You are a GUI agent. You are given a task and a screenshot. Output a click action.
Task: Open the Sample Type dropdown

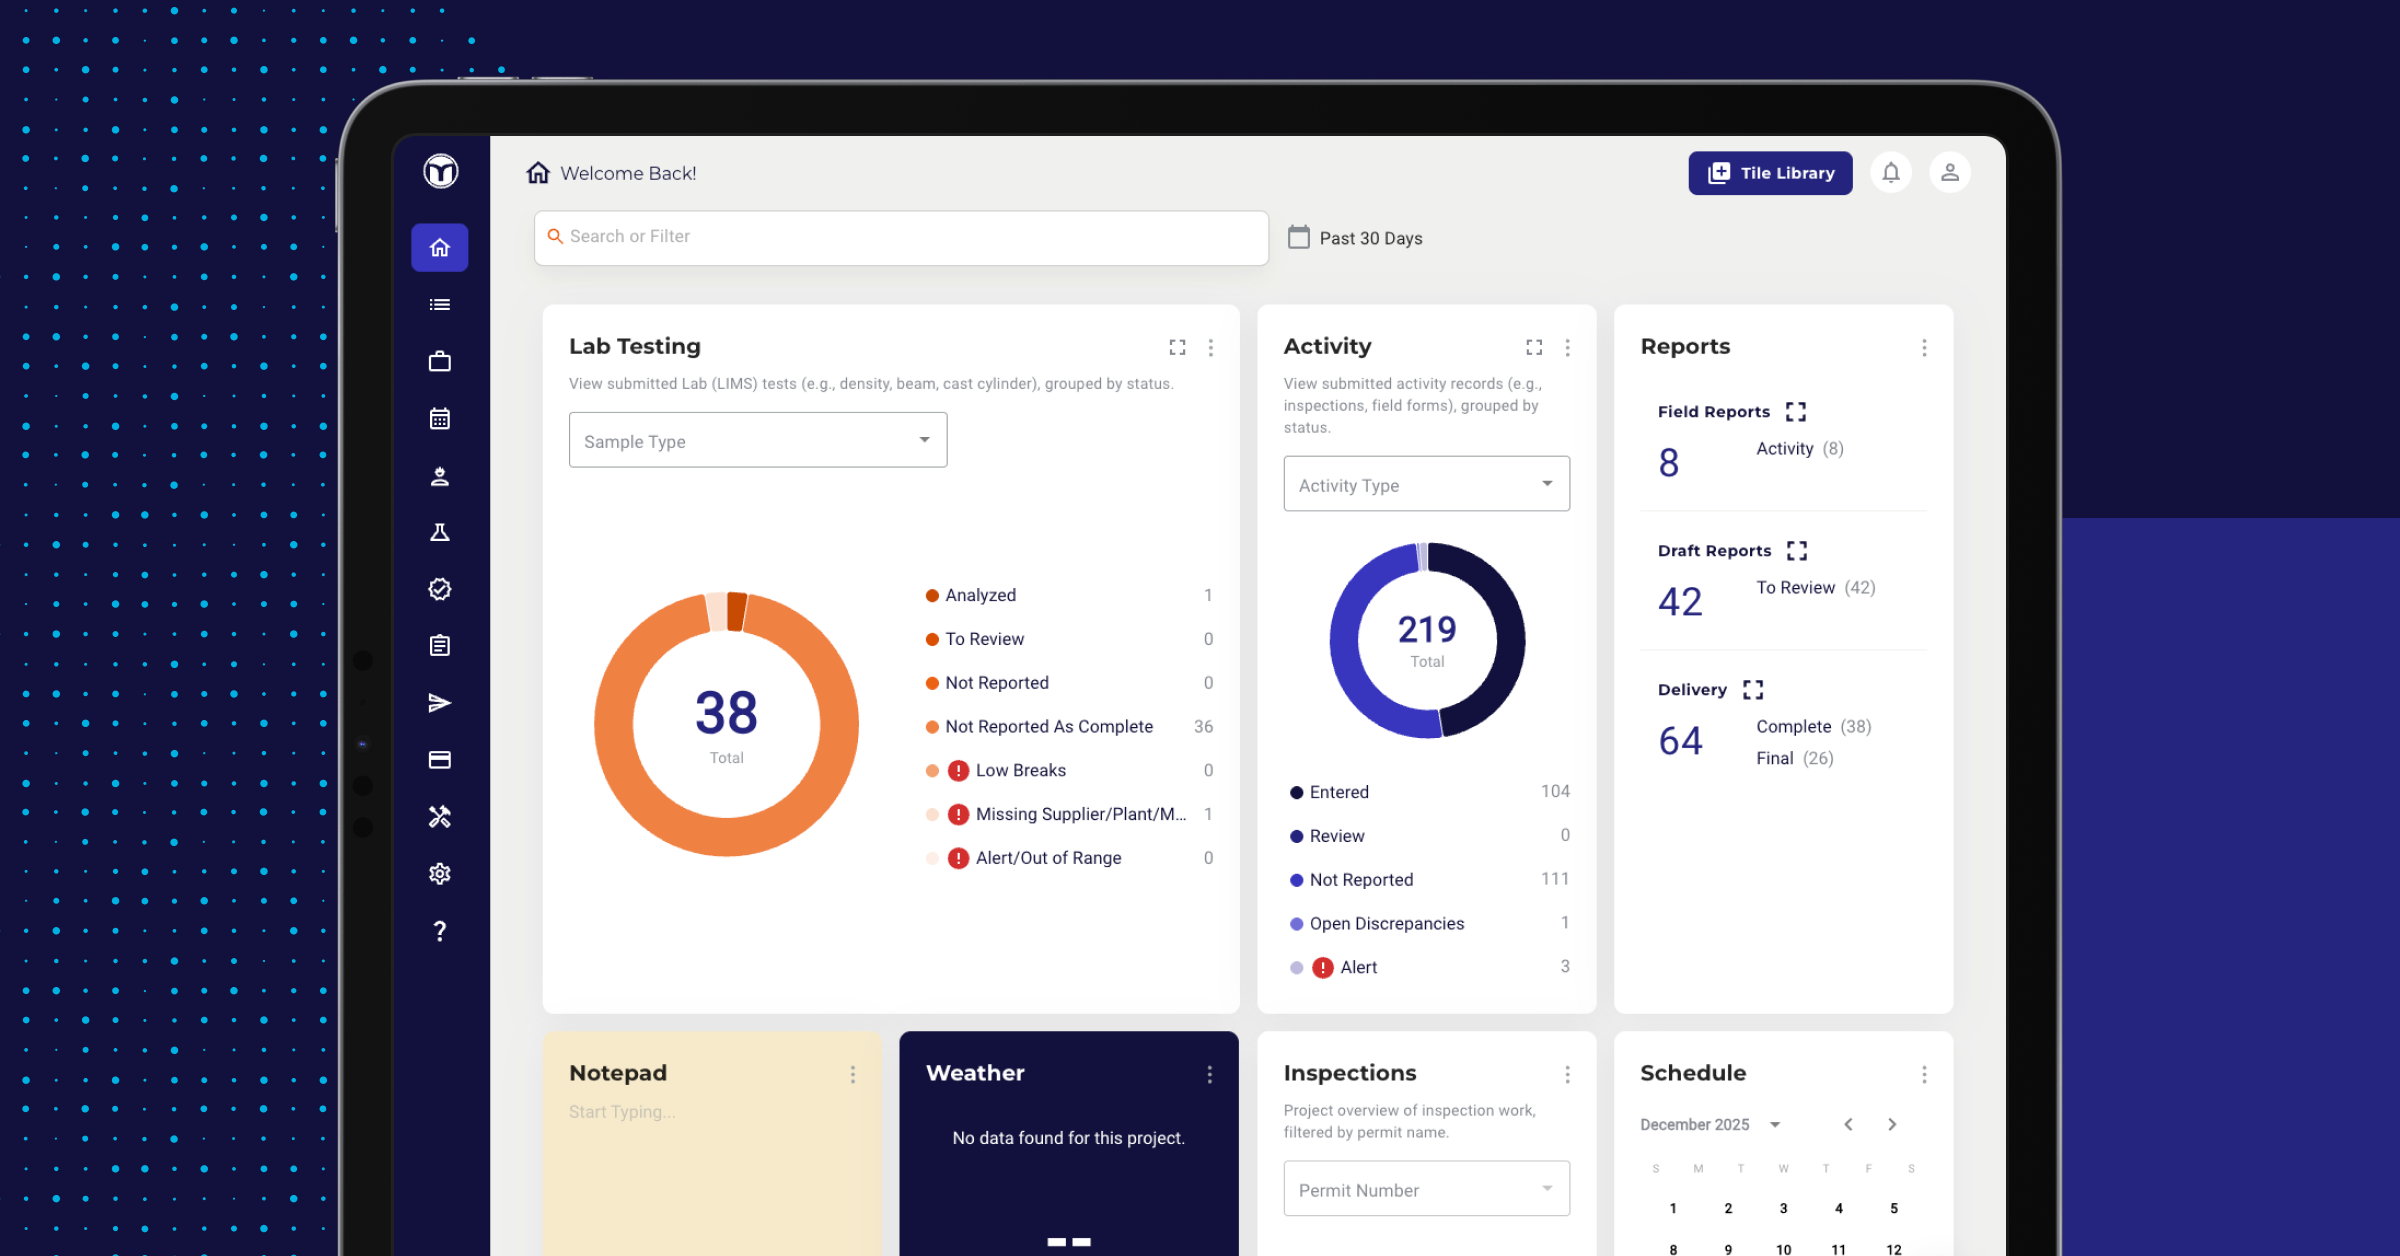pyautogui.click(x=758, y=440)
